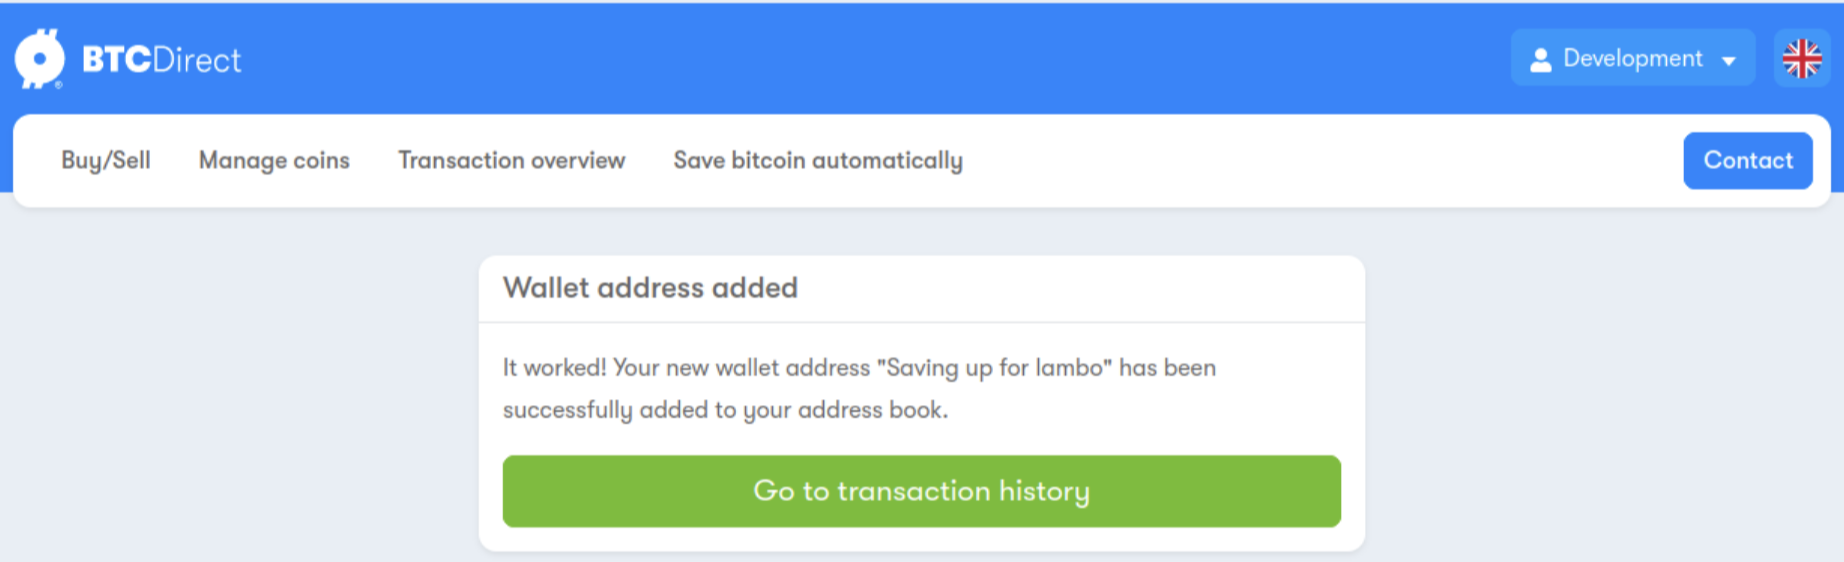Click the BTCDirect wordmark in header
The width and height of the screenshot is (1844, 562).
[x=161, y=60]
